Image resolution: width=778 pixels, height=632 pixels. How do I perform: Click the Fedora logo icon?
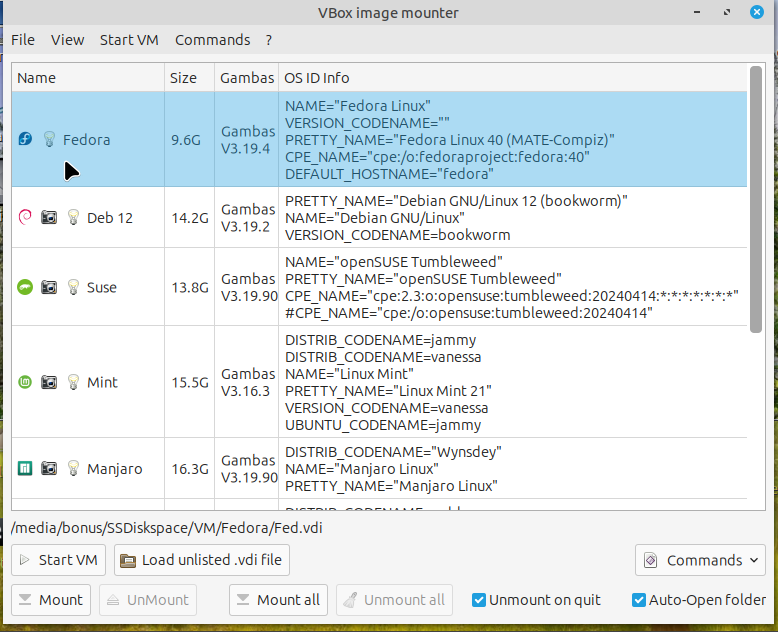click(26, 139)
